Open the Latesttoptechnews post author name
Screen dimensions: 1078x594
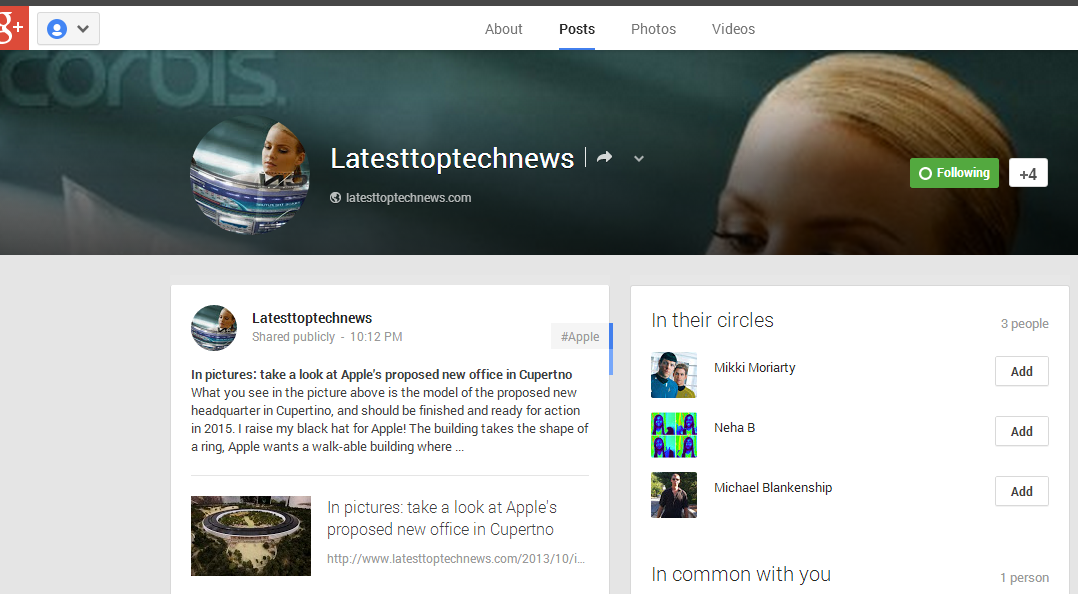point(312,318)
